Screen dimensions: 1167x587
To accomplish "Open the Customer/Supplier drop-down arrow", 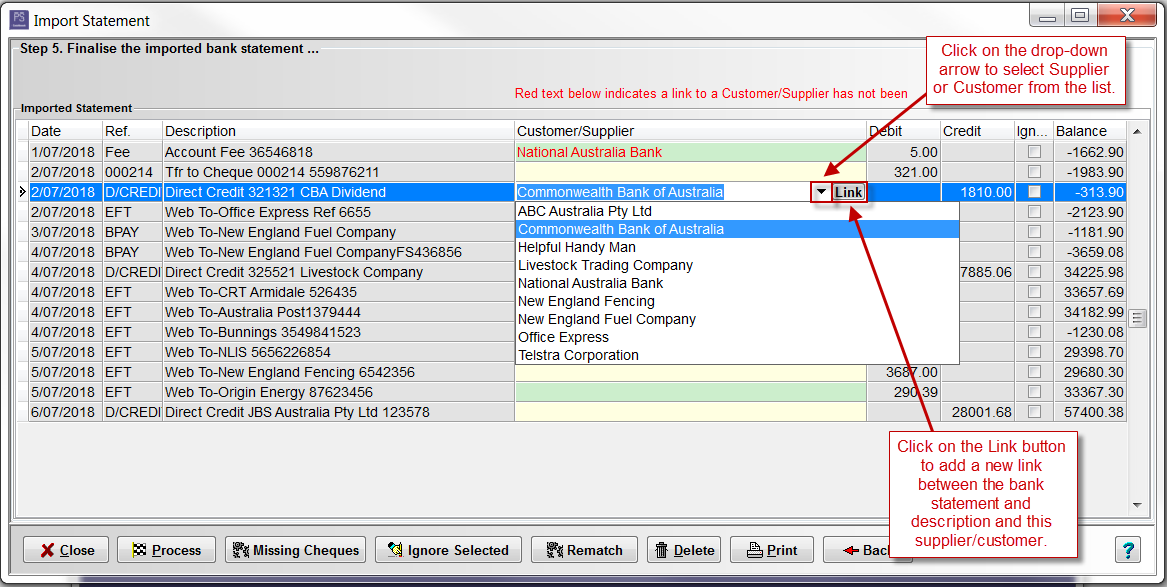I will tap(821, 192).
